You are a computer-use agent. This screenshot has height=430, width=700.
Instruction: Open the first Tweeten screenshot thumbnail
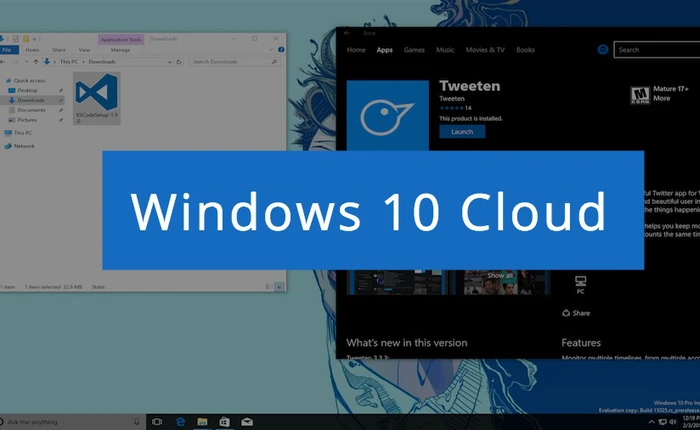click(397, 282)
